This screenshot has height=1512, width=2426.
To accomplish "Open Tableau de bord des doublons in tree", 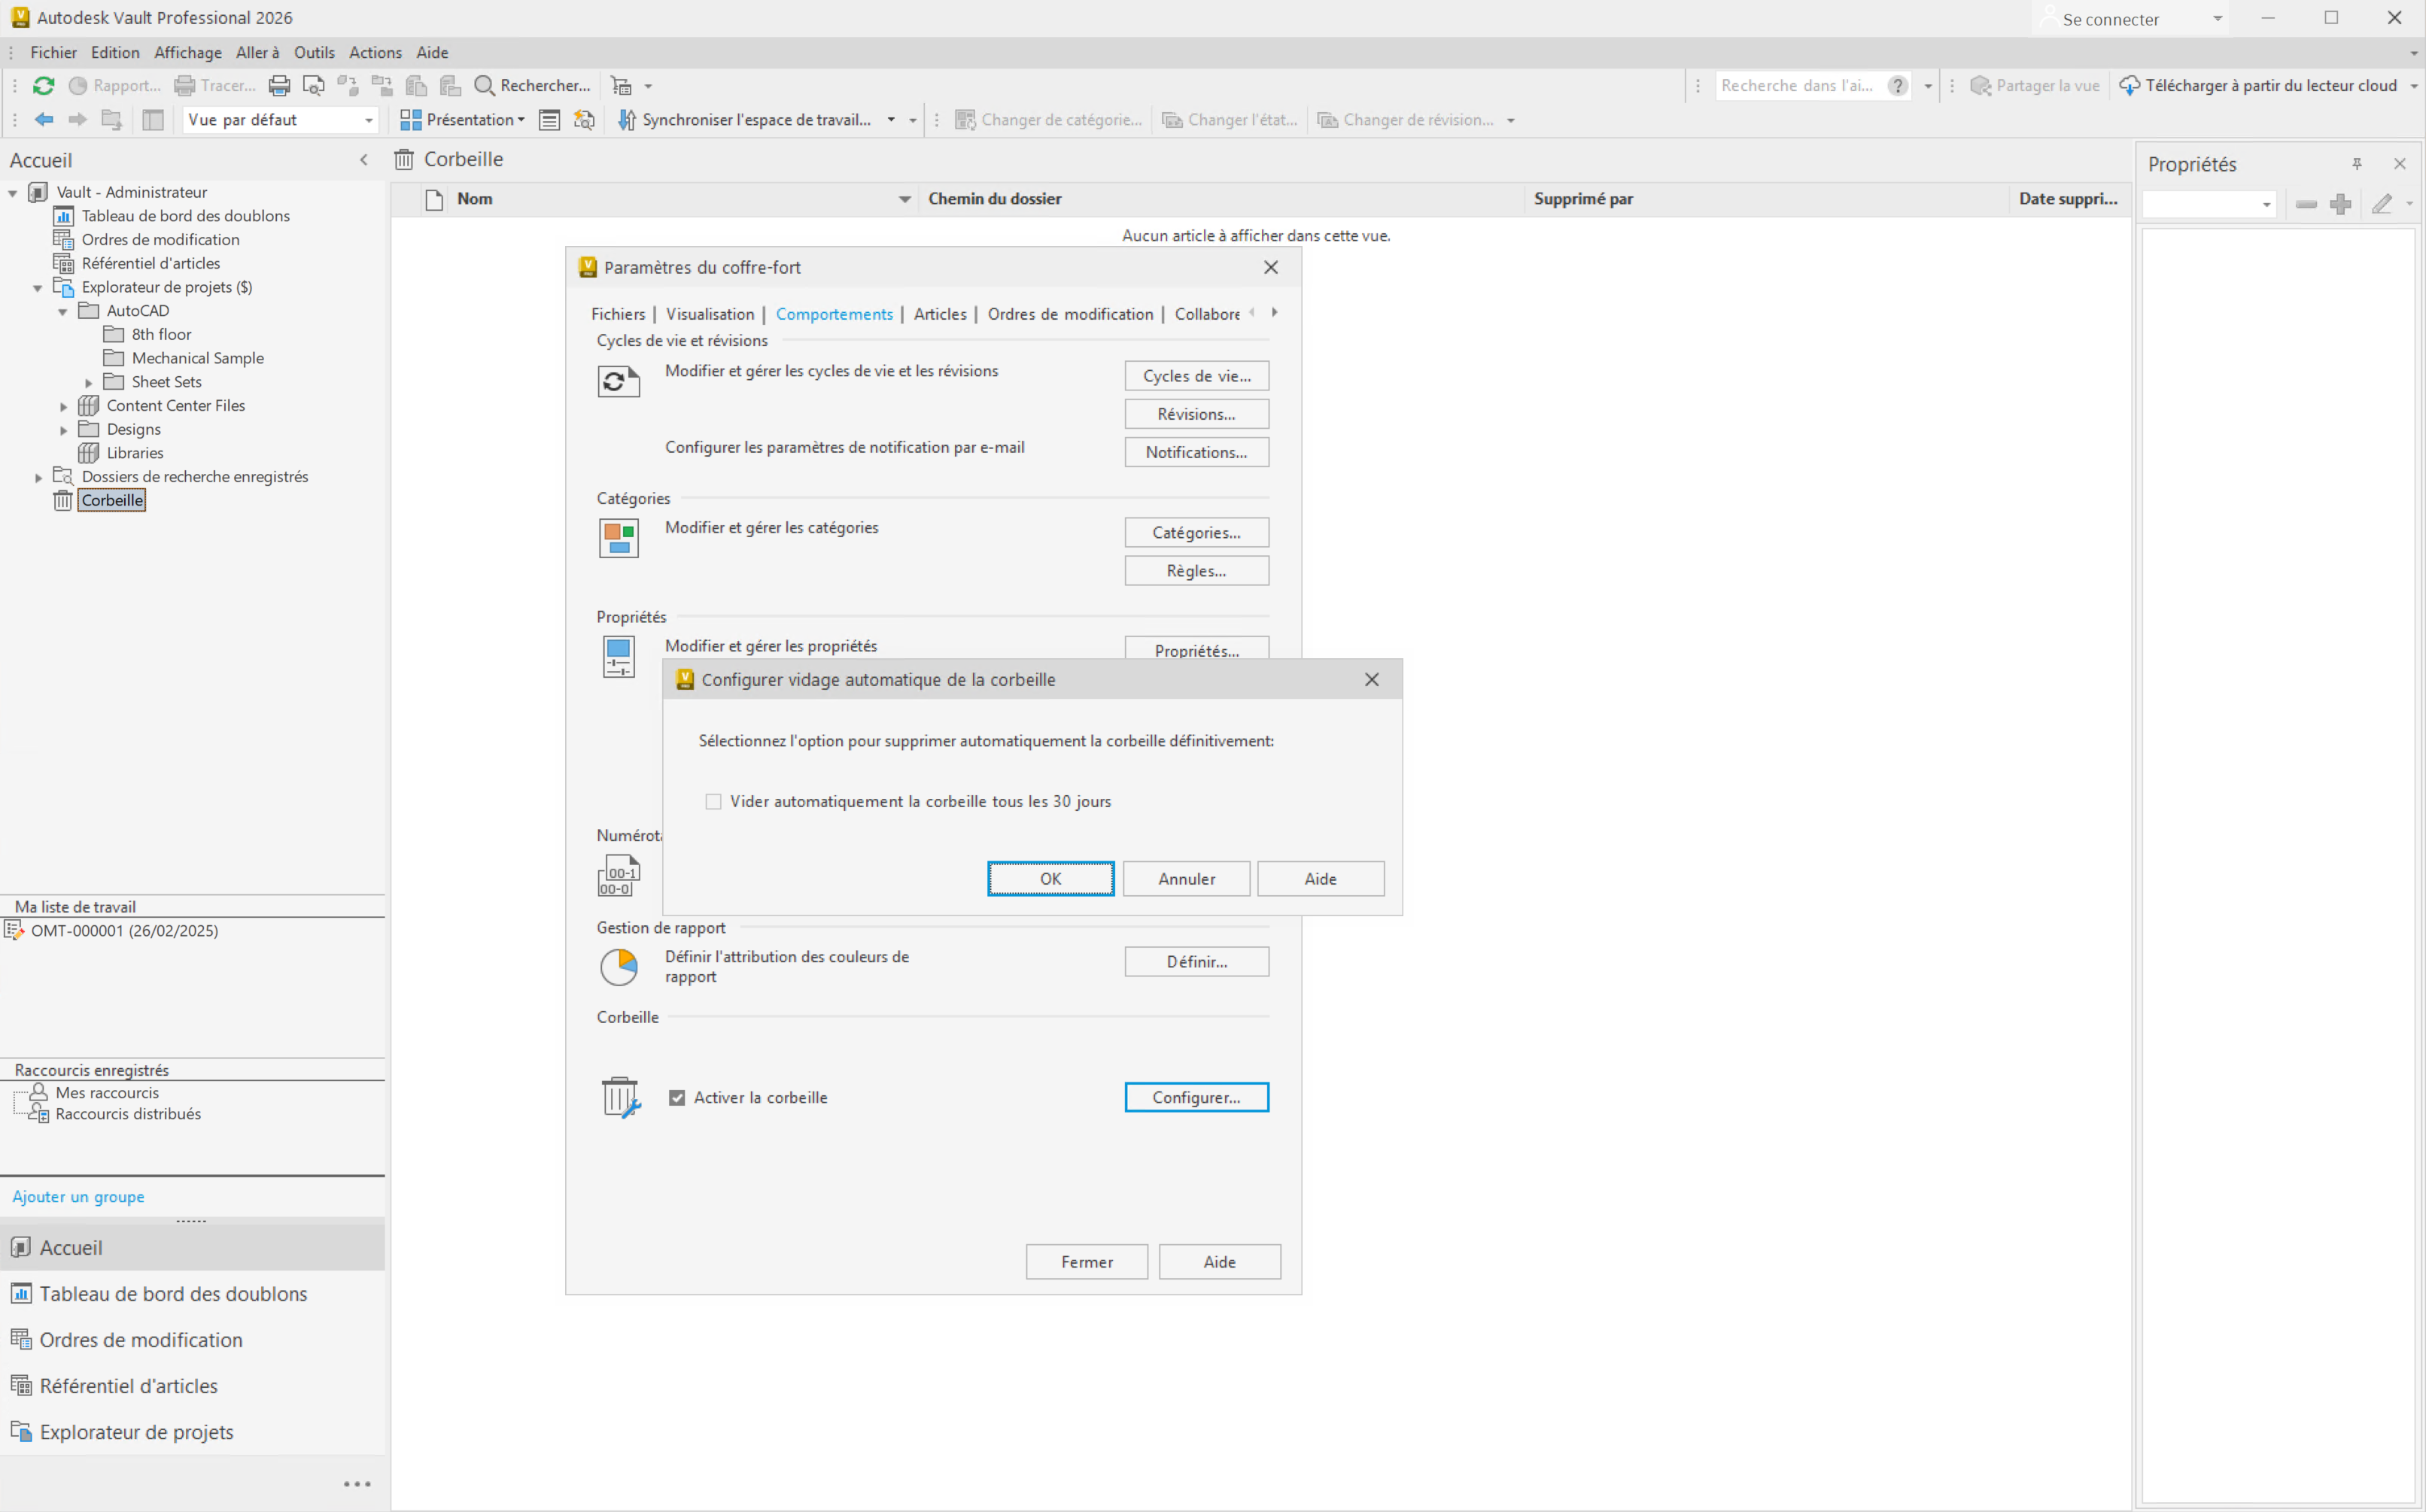I will 185,216.
